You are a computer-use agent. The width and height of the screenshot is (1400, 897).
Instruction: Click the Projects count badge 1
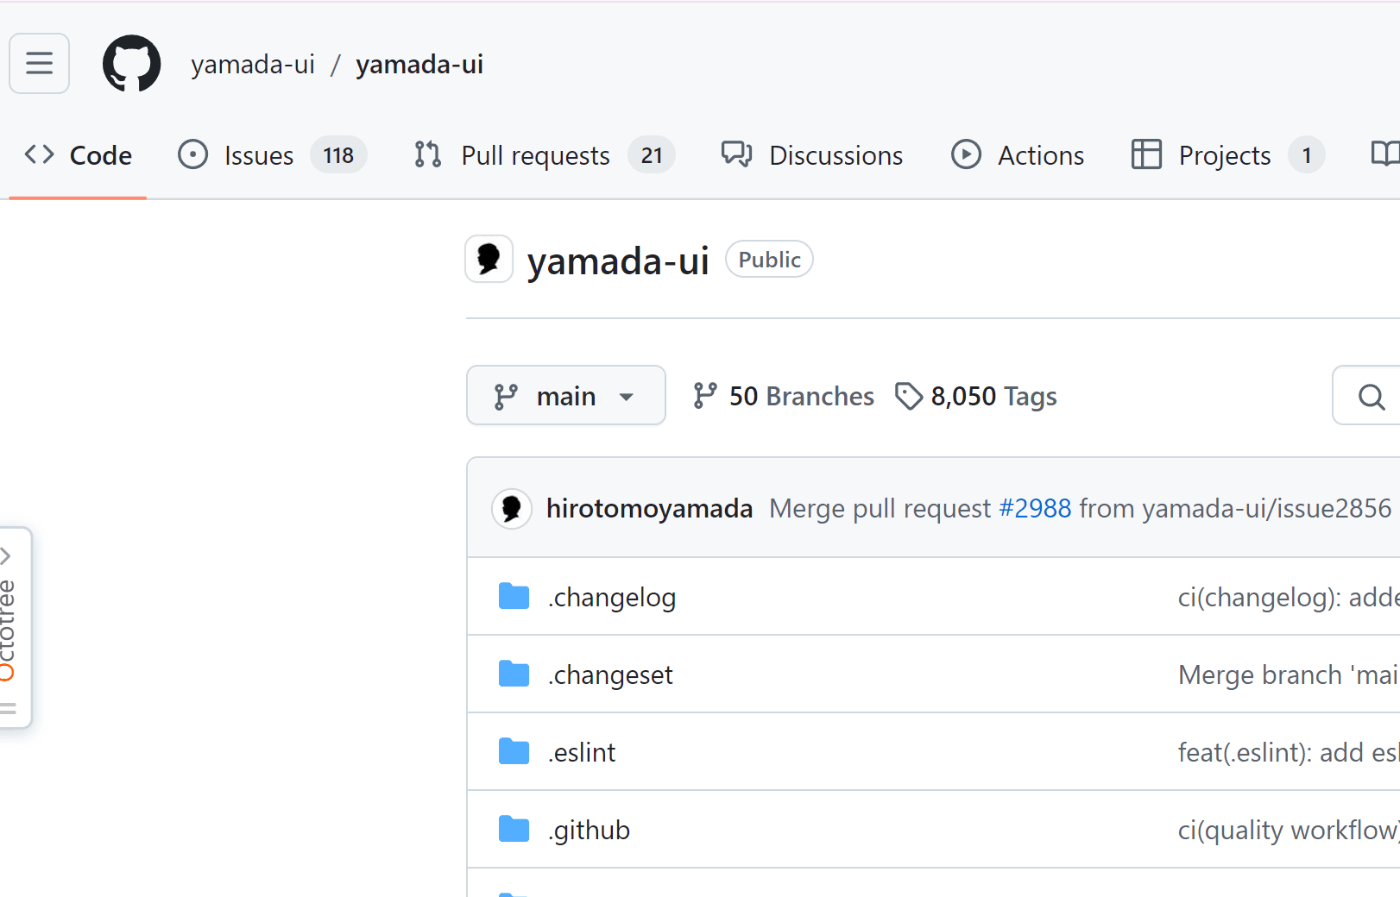[x=1306, y=155]
